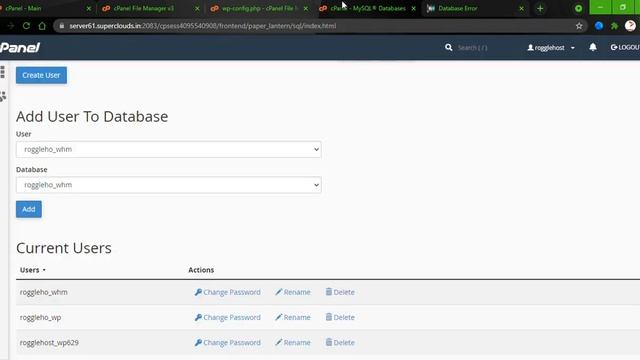
Task: Open the sidebar users icon
Action: [3, 96]
